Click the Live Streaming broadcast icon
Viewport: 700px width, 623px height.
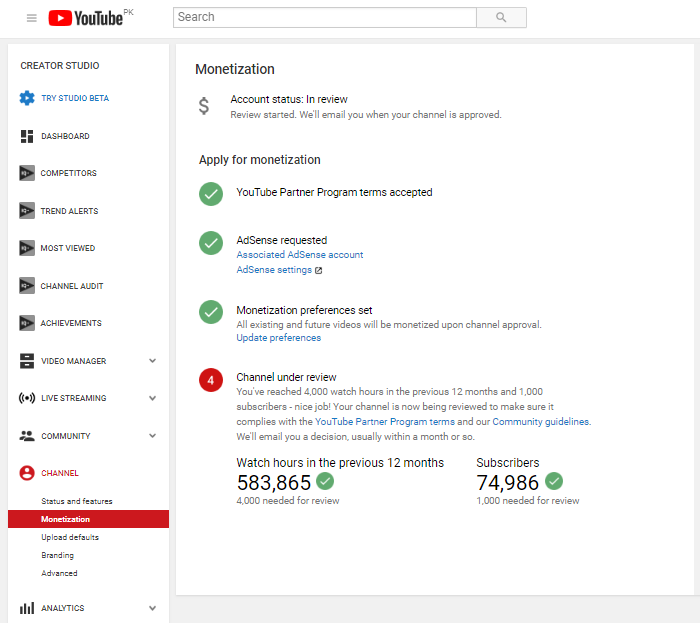pos(27,398)
